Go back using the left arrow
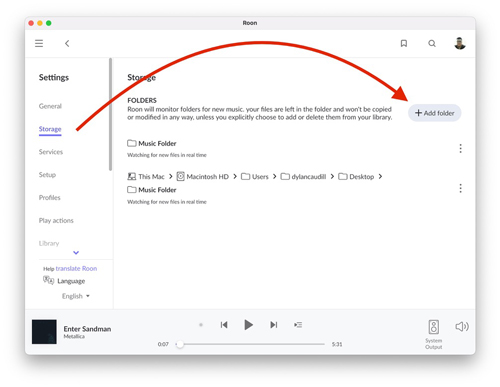 click(67, 43)
